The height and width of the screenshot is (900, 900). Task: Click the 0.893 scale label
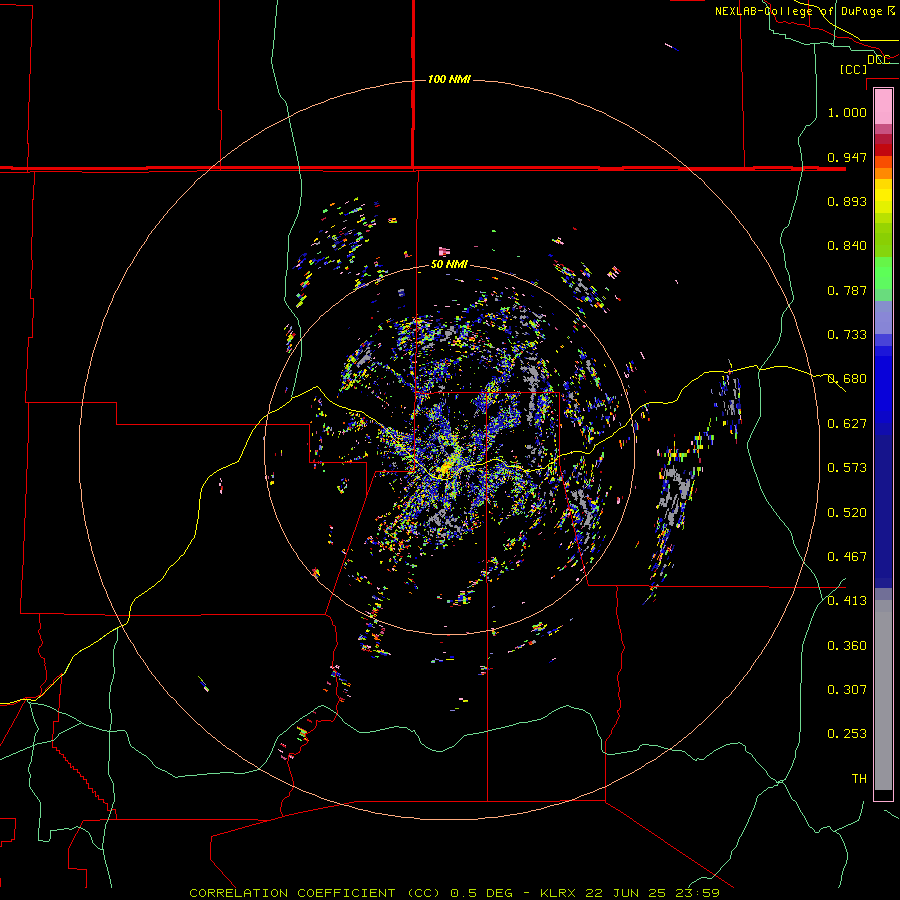pyautogui.click(x=847, y=201)
